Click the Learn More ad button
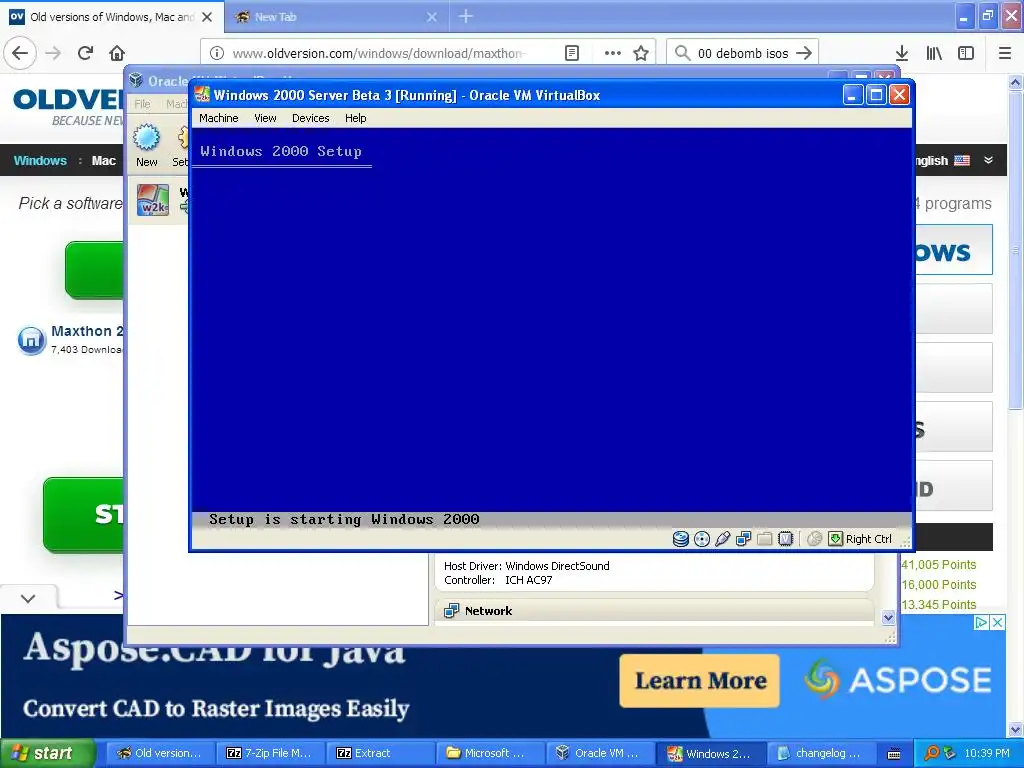The height and width of the screenshot is (768, 1024). (699, 680)
